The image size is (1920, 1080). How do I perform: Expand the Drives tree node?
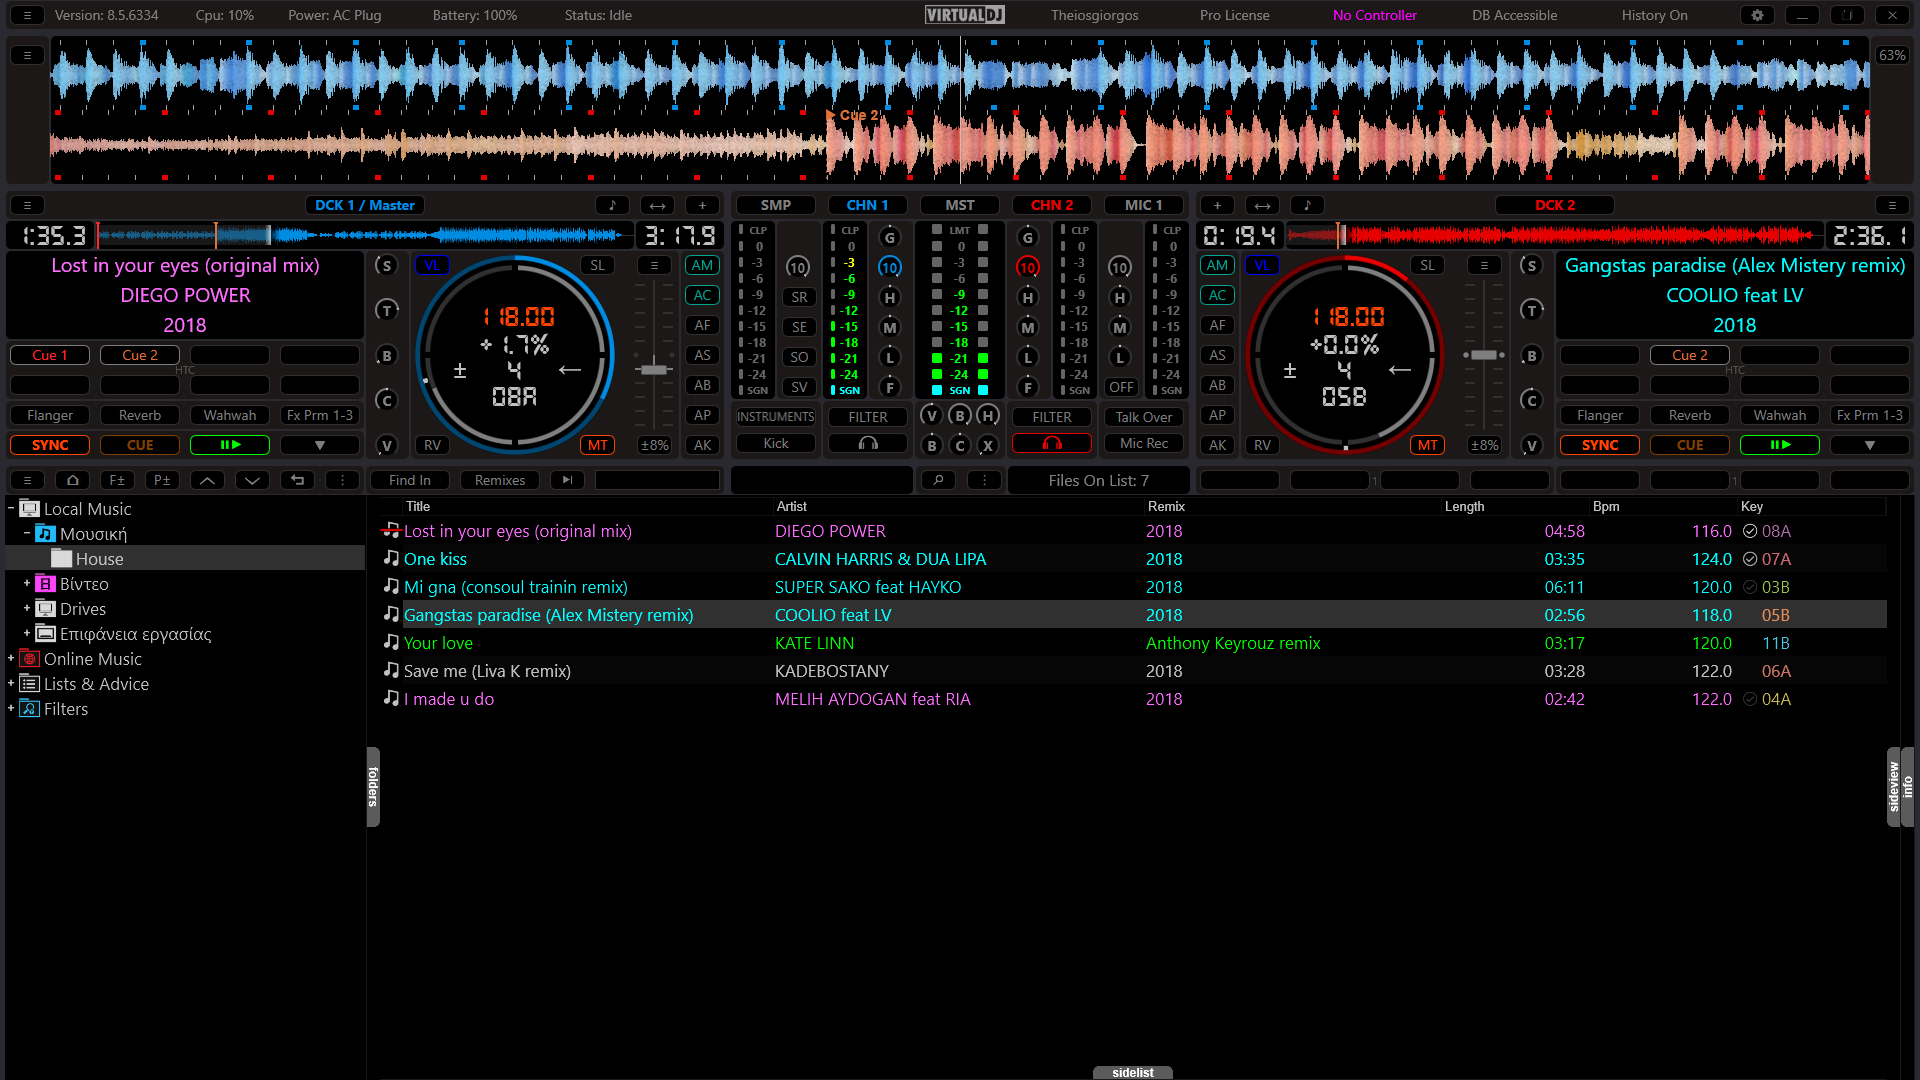click(x=27, y=608)
